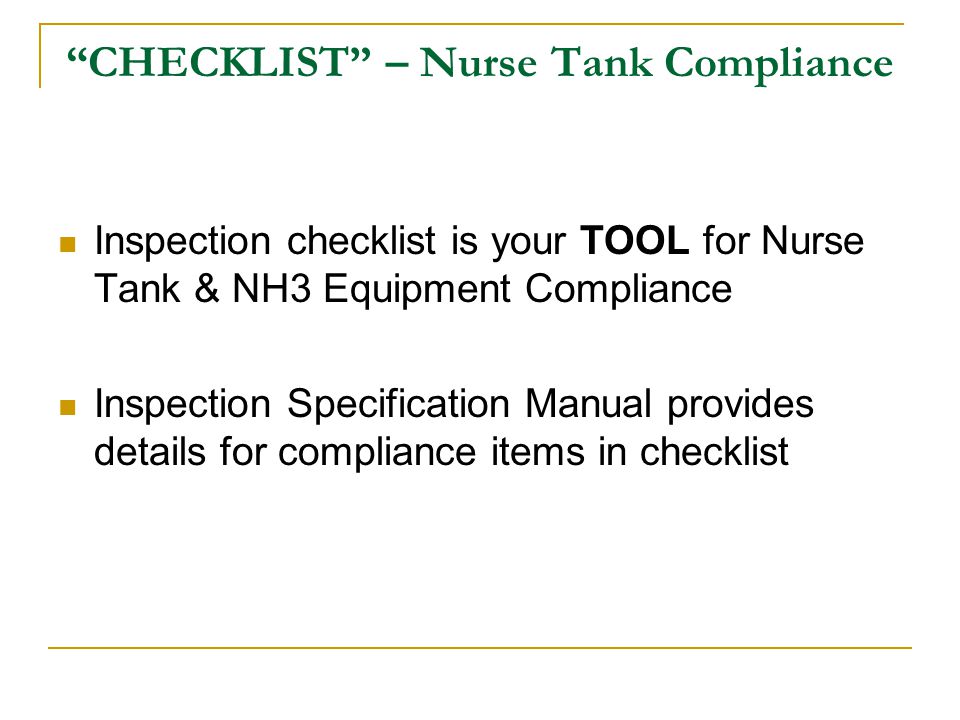Click the word "provides" in the second bullet
The height and width of the screenshot is (720, 960).
pos(740,405)
